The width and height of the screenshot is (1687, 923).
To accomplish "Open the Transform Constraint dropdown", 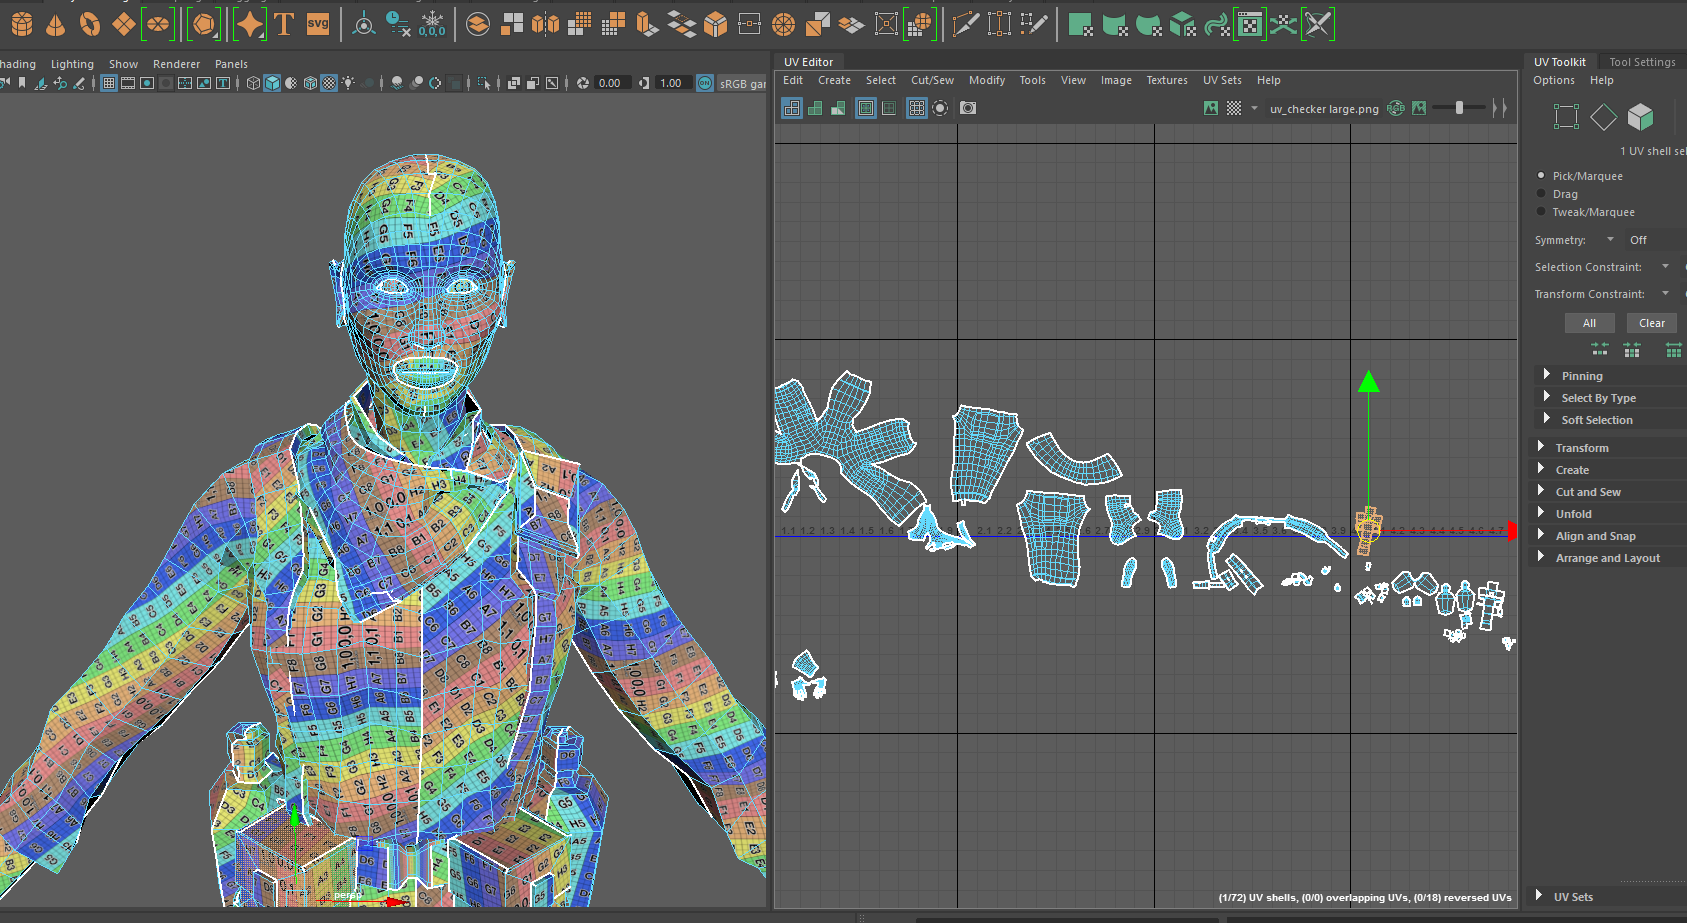I will [x=1665, y=293].
